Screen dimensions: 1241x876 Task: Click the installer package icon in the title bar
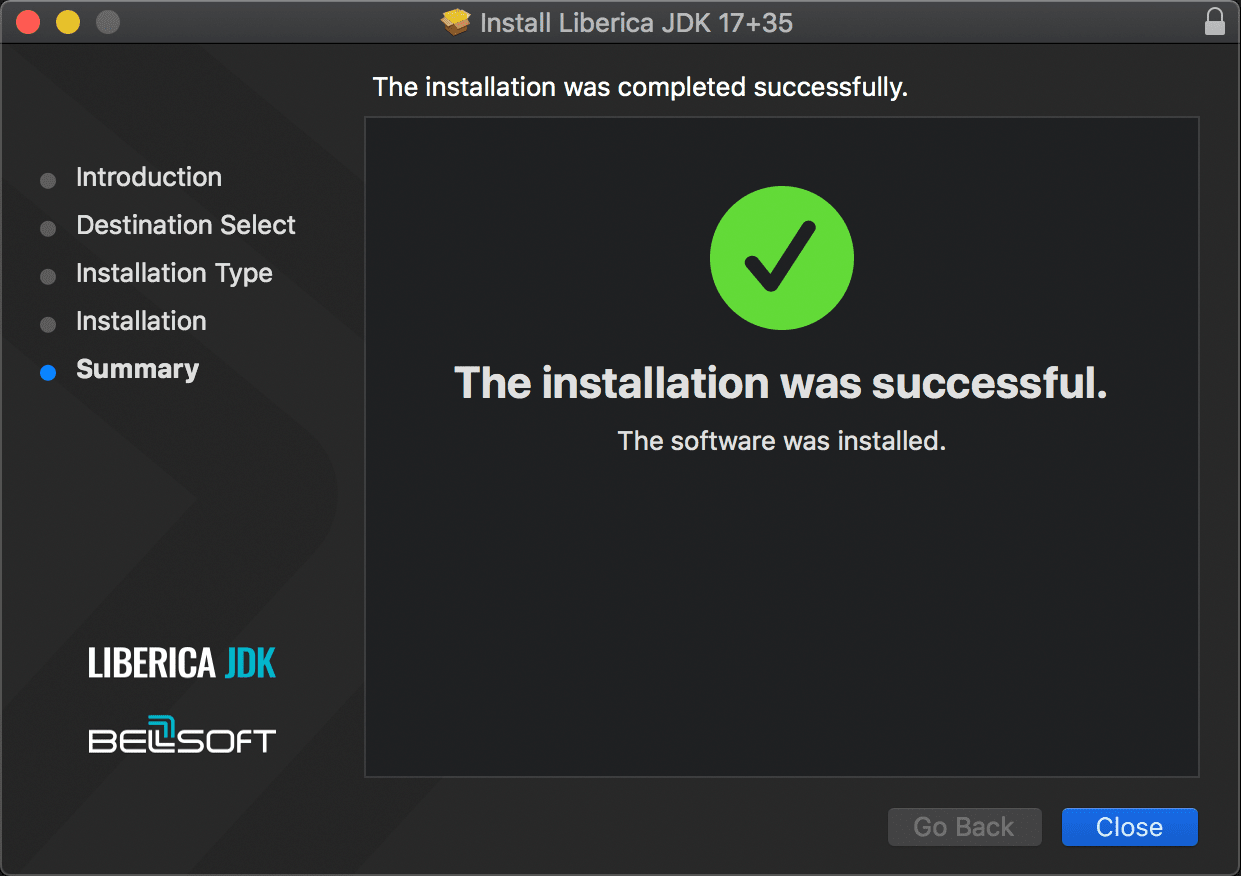pyautogui.click(x=455, y=22)
